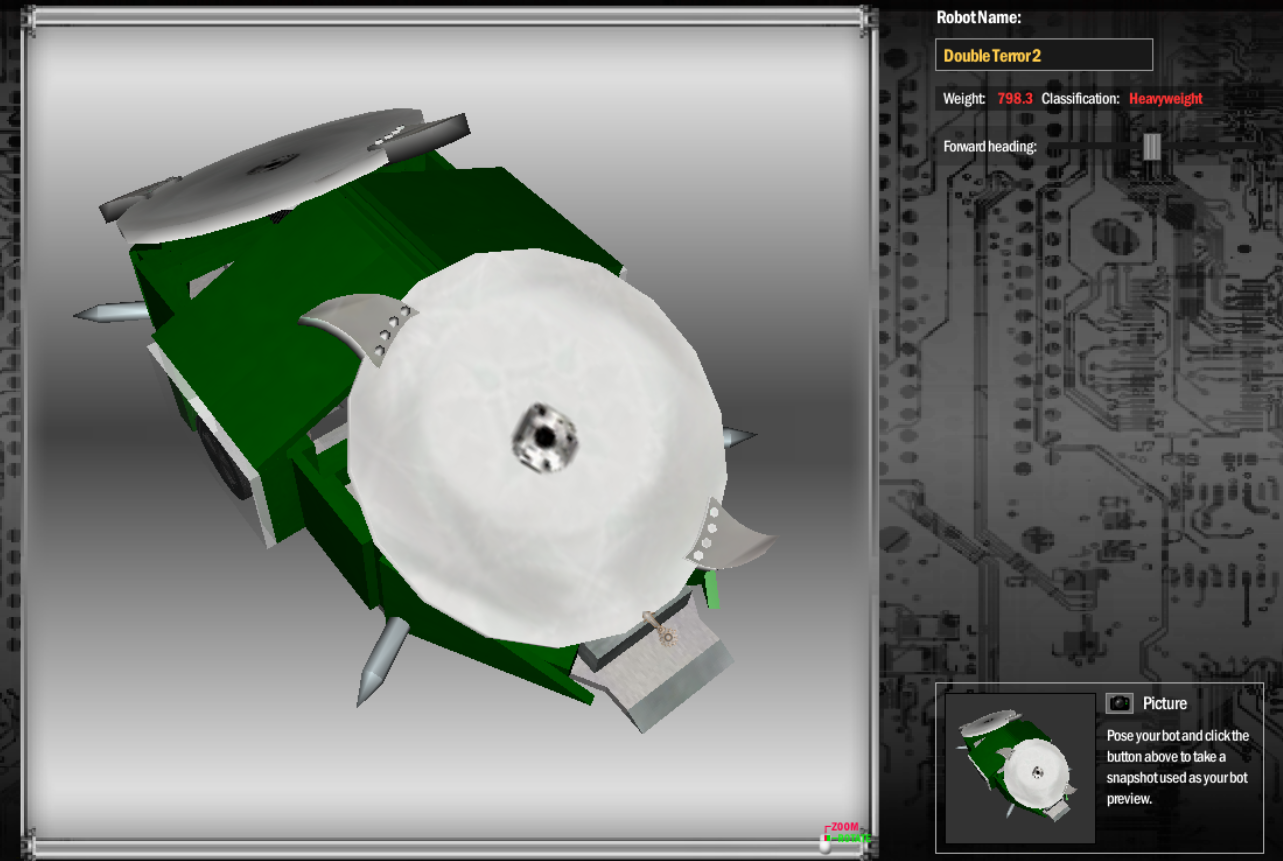Click the Picture label next to the camera
Viewport: 1283px width, 861px height.
tap(1165, 704)
